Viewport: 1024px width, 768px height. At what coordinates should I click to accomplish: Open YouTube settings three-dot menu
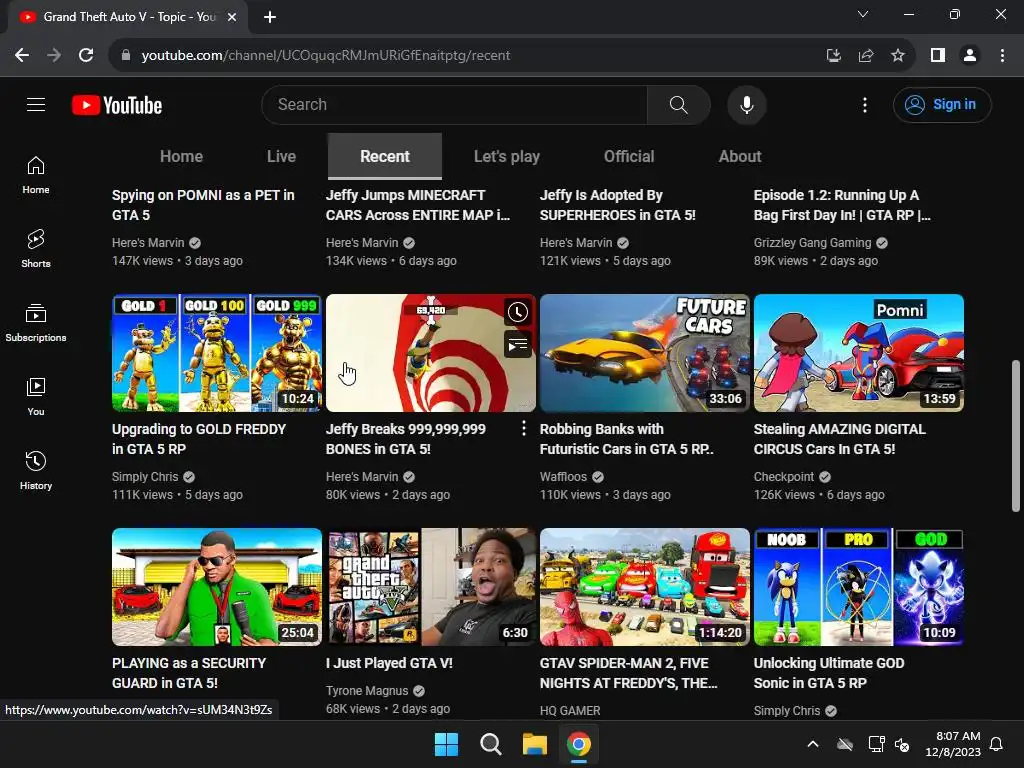pyautogui.click(x=865, y=104)
